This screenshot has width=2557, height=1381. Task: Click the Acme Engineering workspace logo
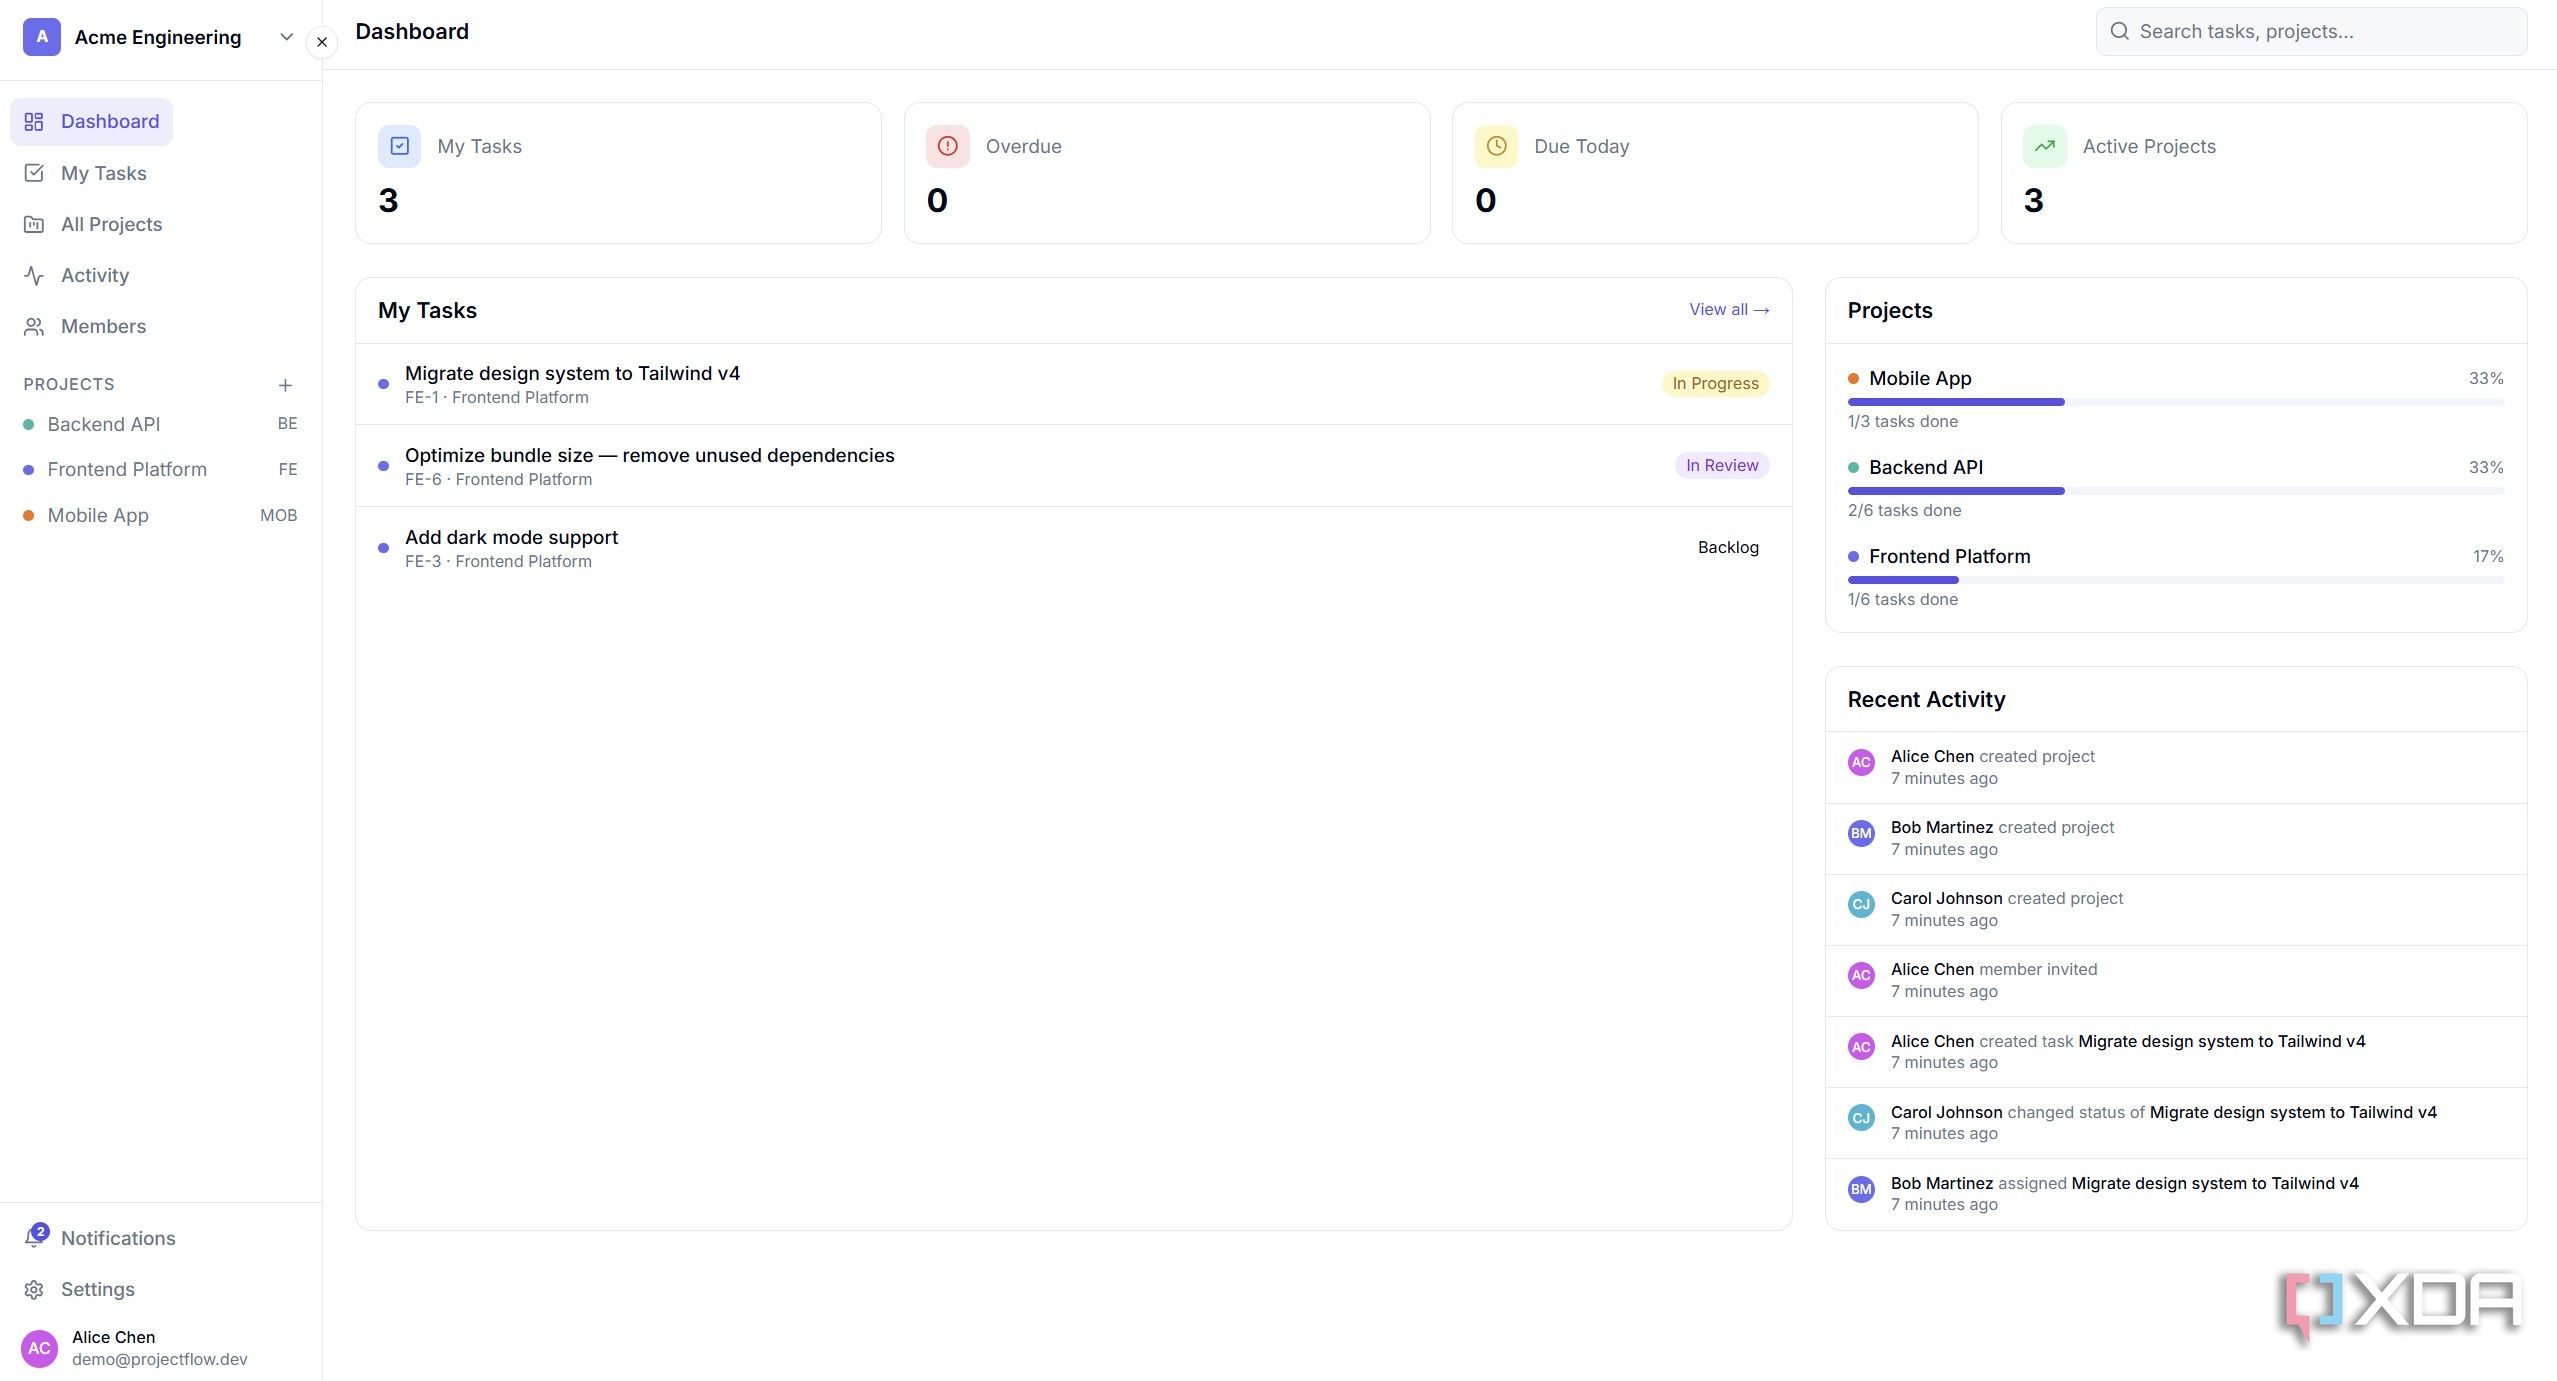click(42, 37)
